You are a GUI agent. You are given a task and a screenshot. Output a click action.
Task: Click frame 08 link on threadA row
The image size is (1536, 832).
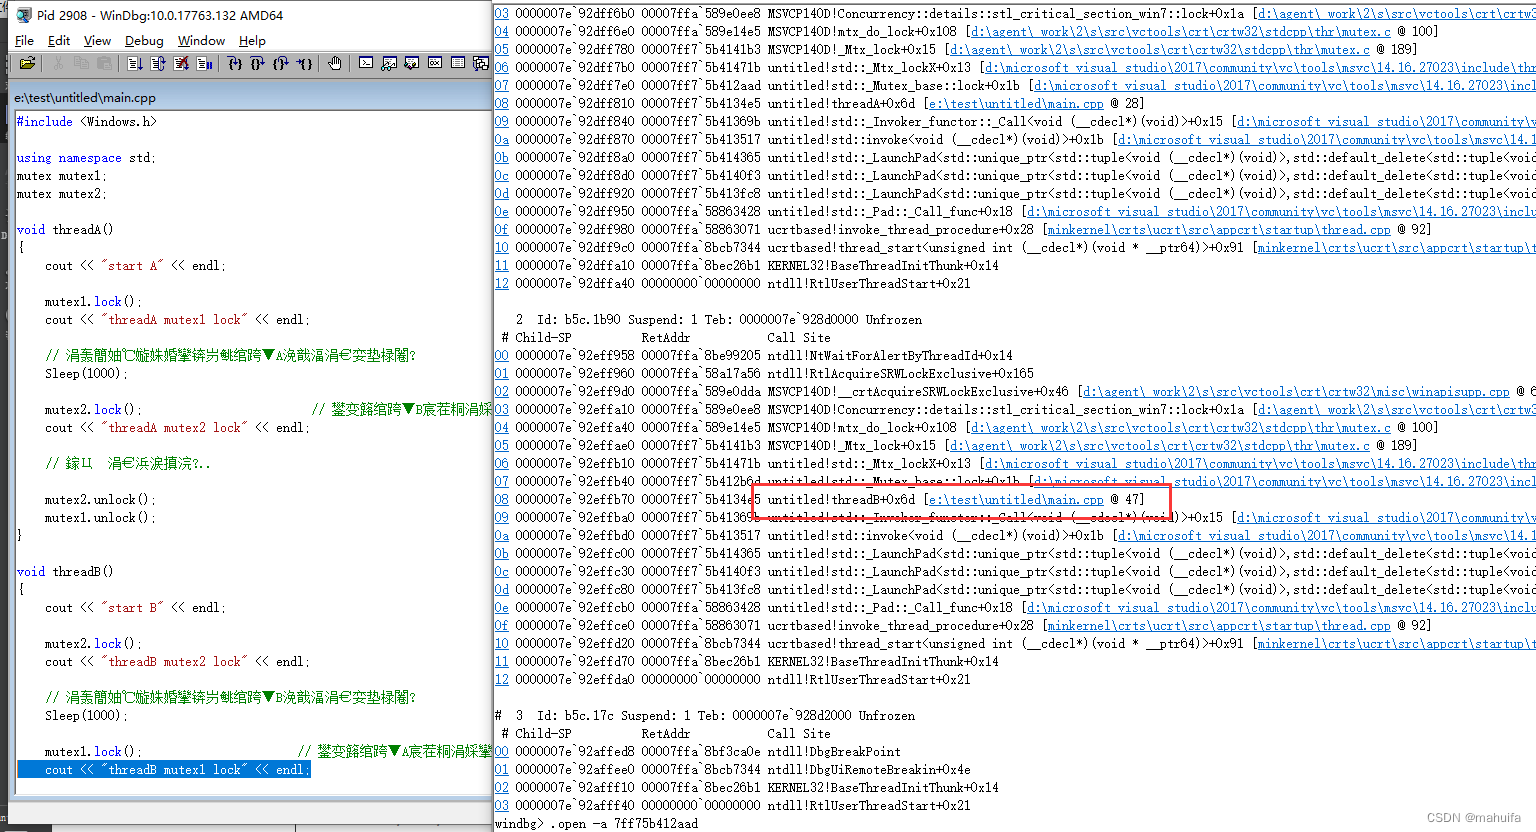point(502,104)
